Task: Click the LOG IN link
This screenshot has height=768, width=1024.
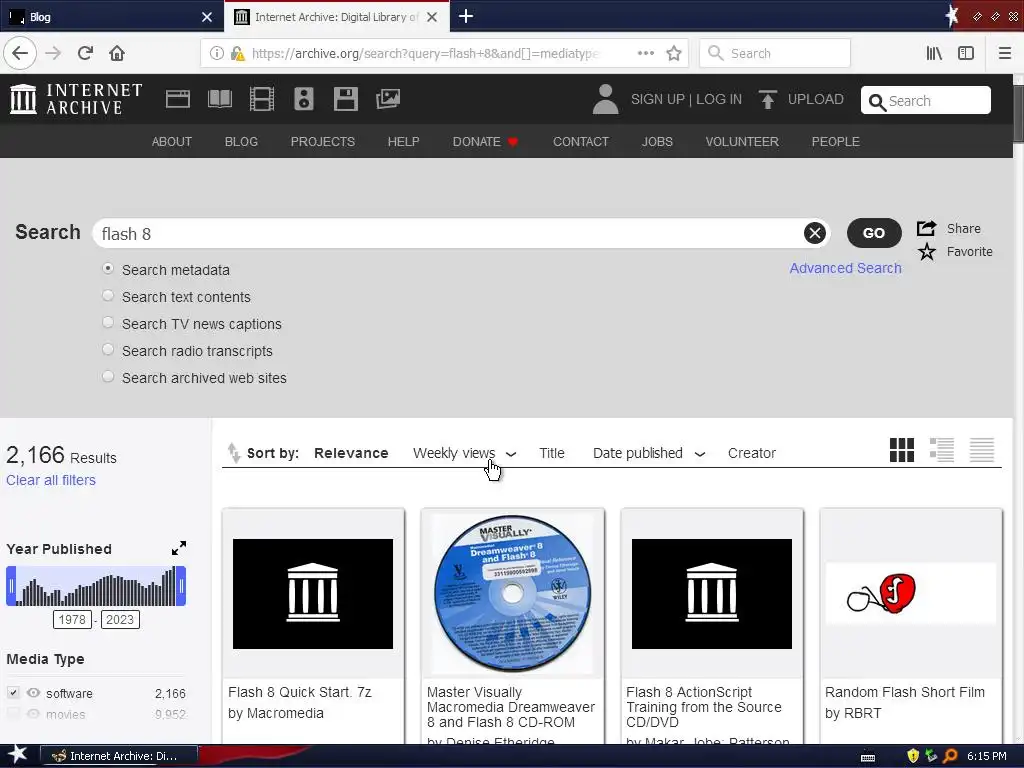Action: (718, 99)
